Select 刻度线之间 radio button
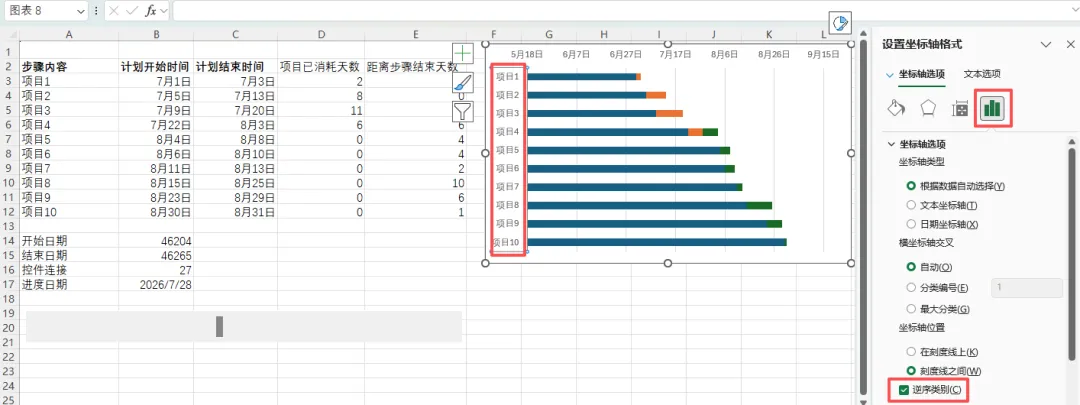Screen dimensions: 1080x405 click(x=911, y=371)
